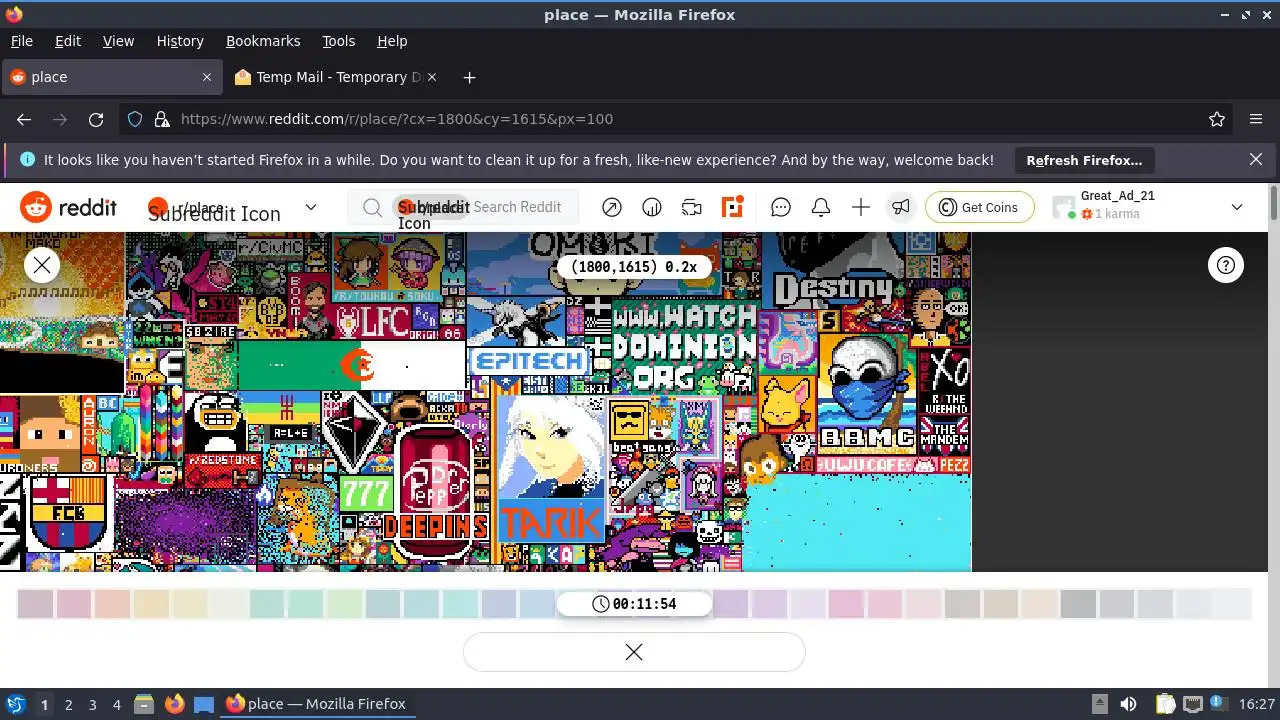Click the Dr Pepper can artwork
The height and width of the screenshot is (720, 1280).
pyautogui.click(x=436, y=492)
